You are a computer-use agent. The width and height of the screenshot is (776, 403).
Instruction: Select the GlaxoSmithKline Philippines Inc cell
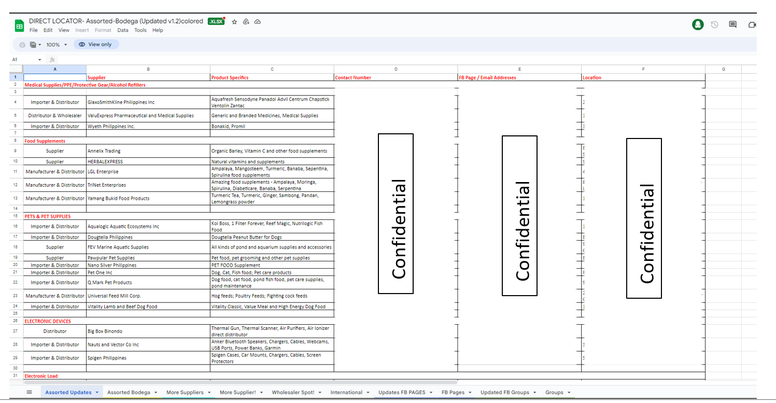coord(148,102)
